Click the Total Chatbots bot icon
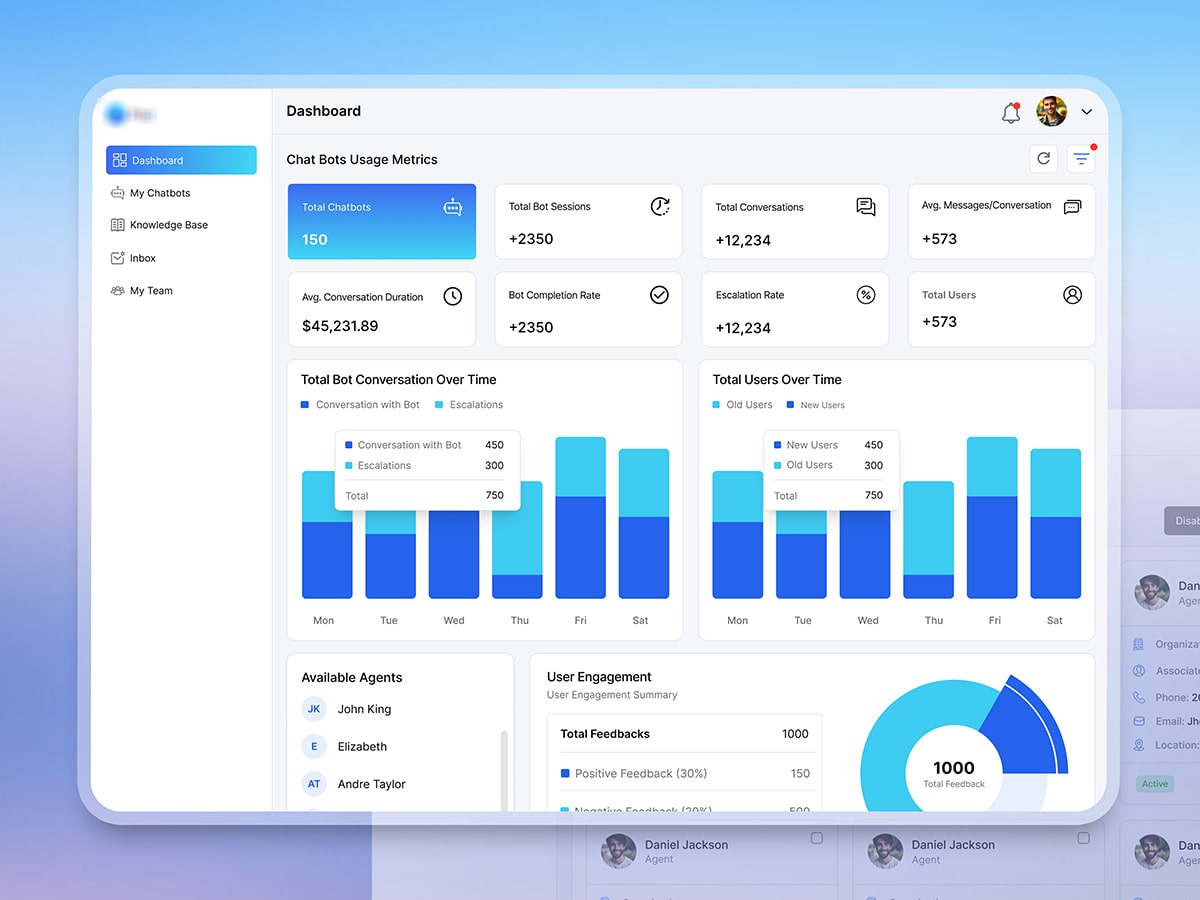Viewport: 1200px width, 900px height. click(x=453, y=207)
